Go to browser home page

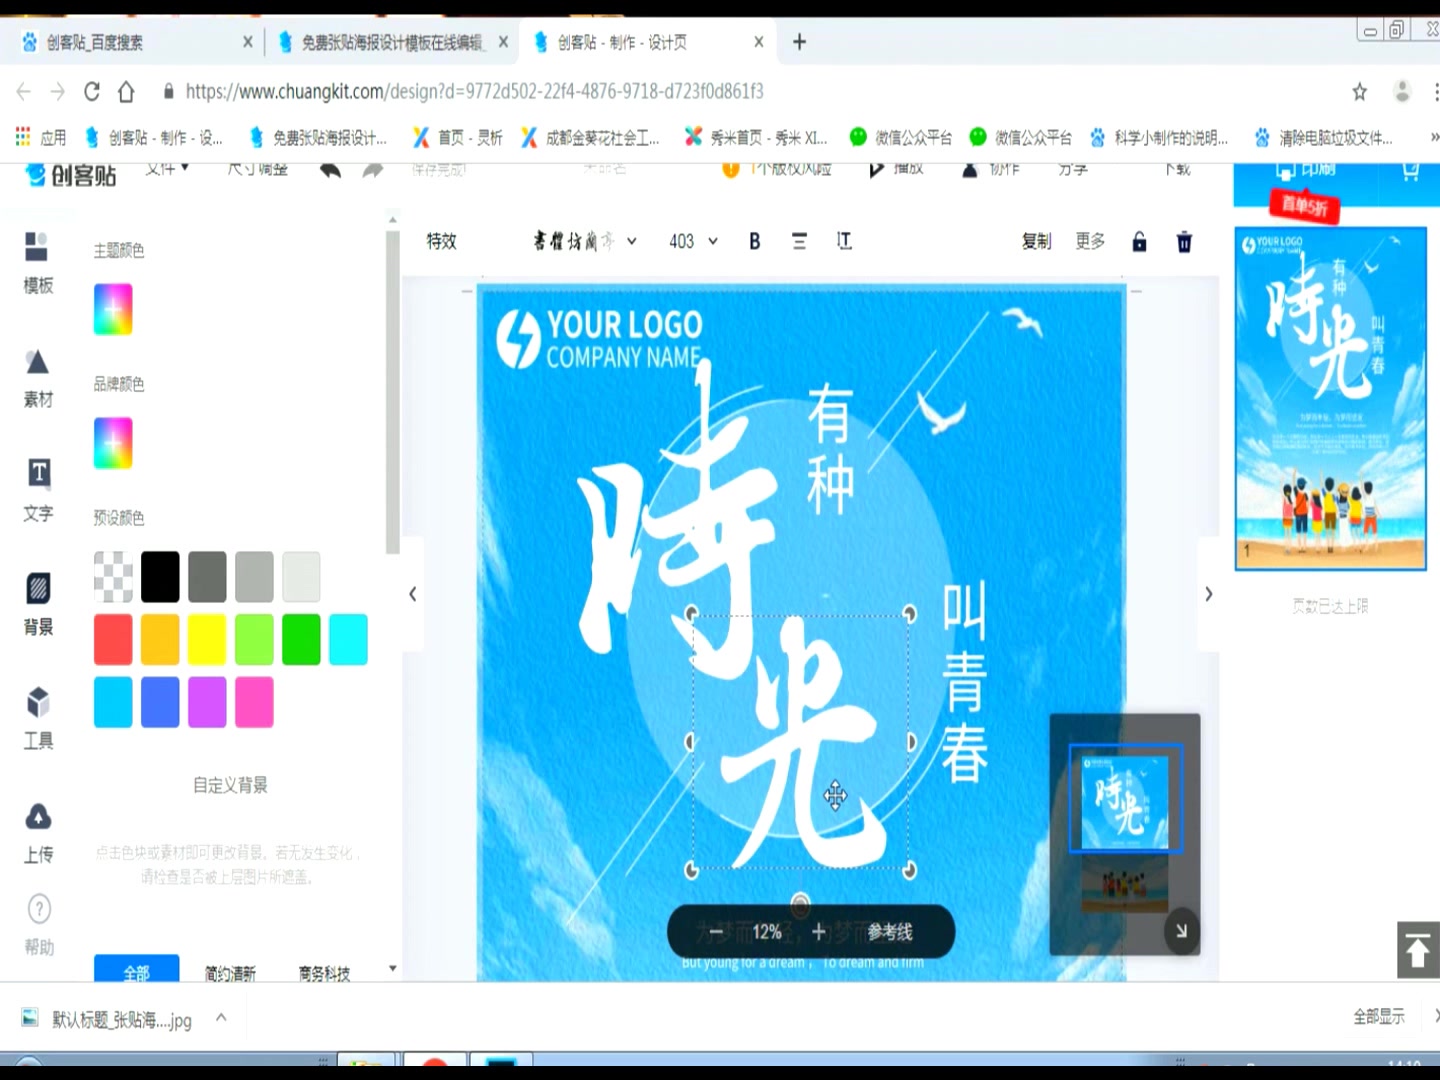point(126,92)
